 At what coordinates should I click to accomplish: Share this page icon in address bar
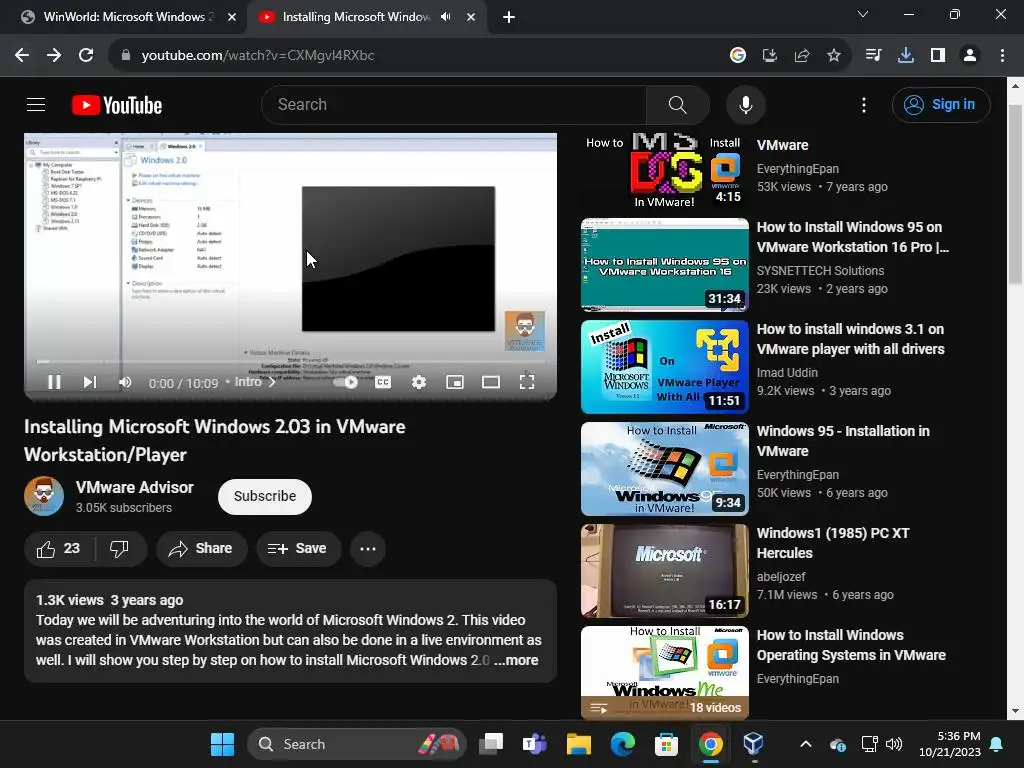tap(802, 56)
